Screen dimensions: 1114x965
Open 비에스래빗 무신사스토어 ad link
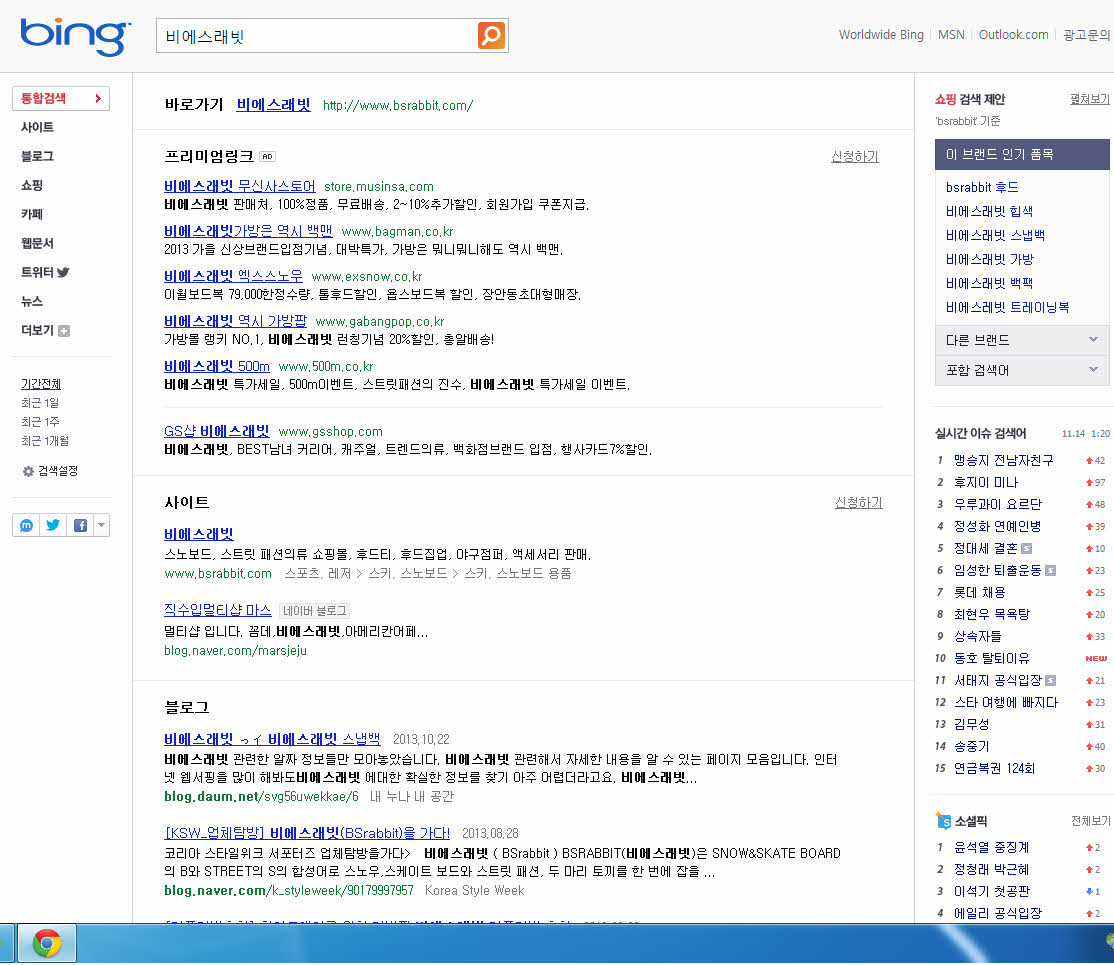[x=239, y=186]
